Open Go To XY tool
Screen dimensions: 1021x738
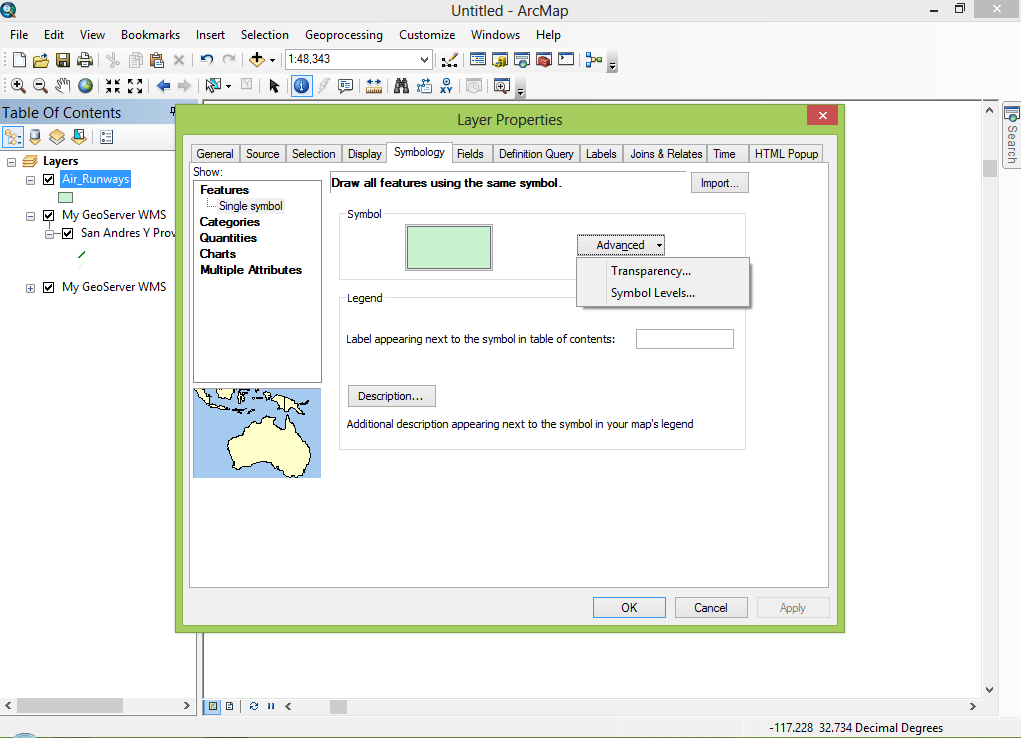(446, 85)
